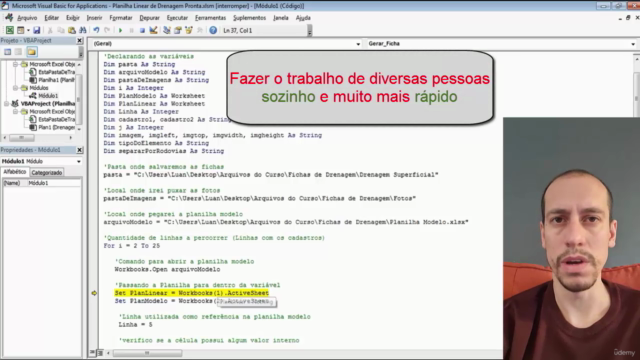The width and height of the screenshot is (640, 360).
Task: Undo the last action
Action: (96, 30)
